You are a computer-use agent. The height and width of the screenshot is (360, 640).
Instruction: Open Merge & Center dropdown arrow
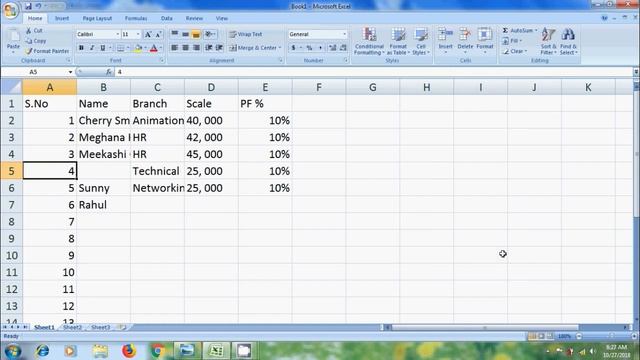[280, 48]
